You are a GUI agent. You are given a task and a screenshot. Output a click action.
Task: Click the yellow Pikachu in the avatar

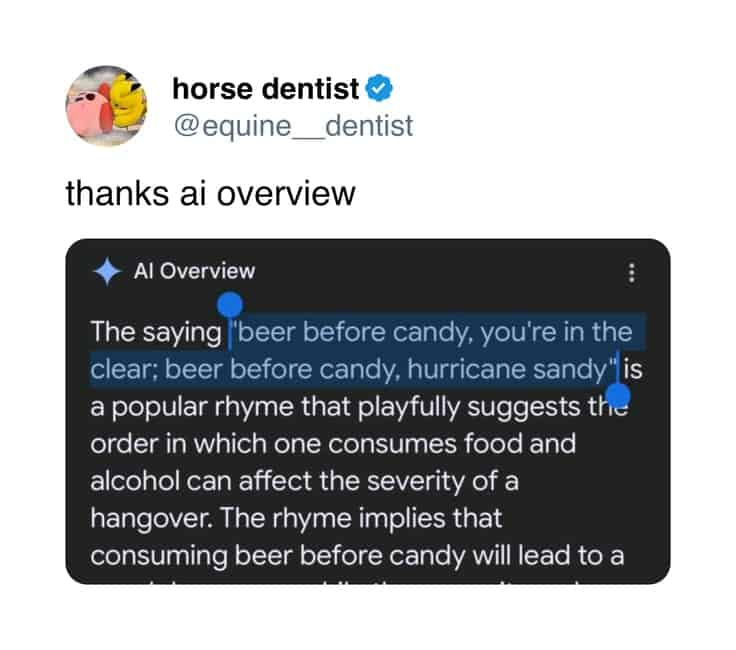coord(130,100)
